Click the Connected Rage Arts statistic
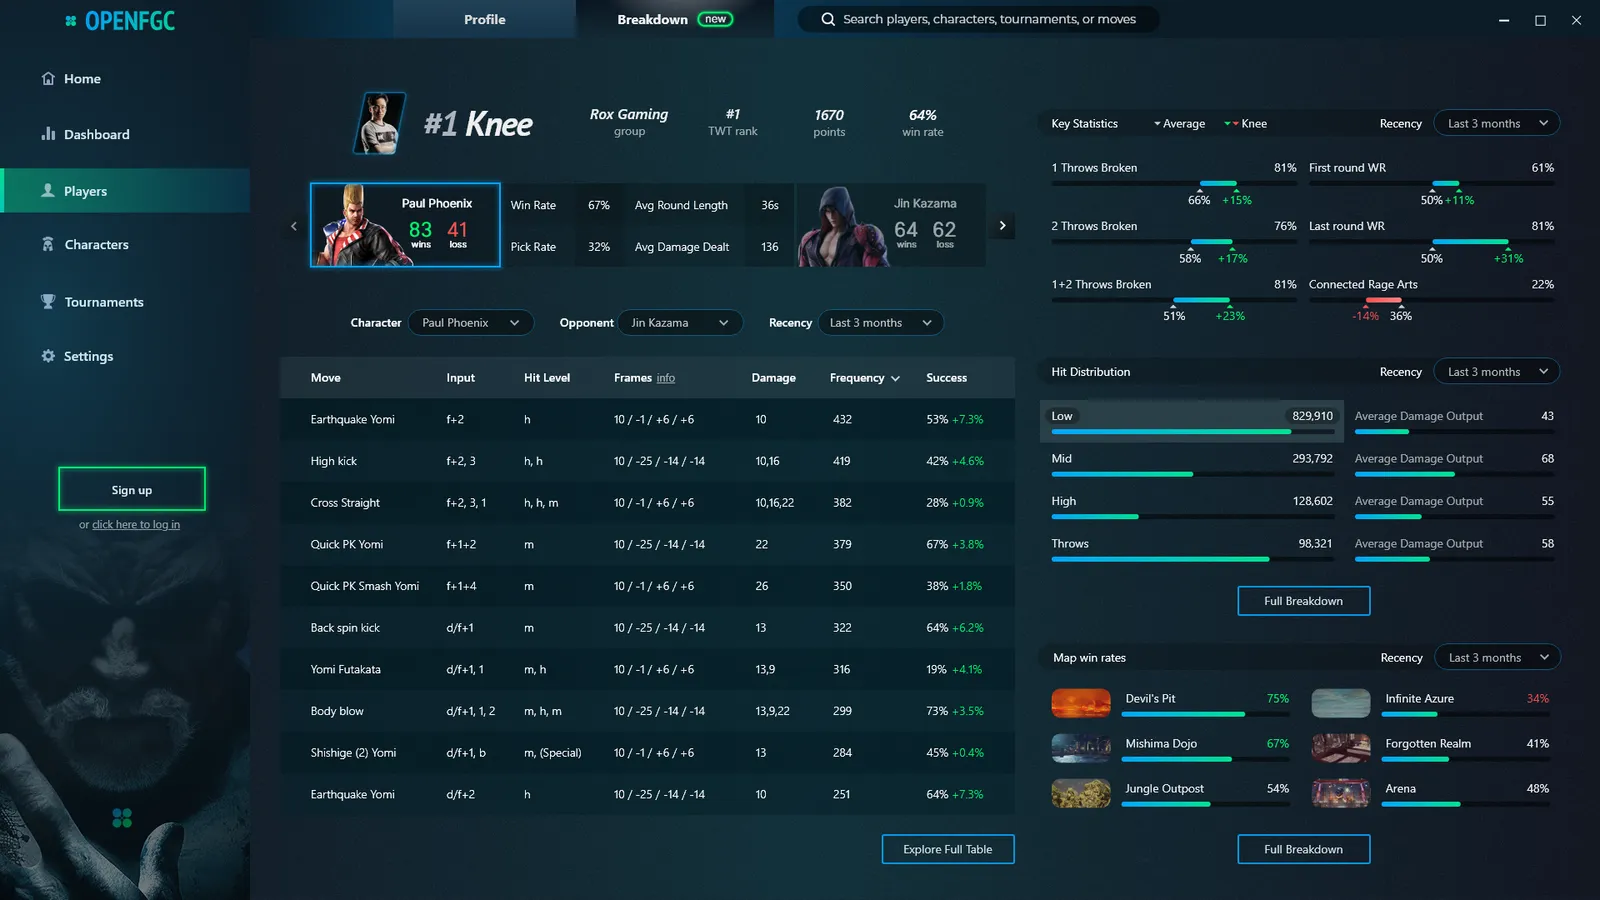The image size is (1600, 900). pyautogui.click(x=1431, y=299)
